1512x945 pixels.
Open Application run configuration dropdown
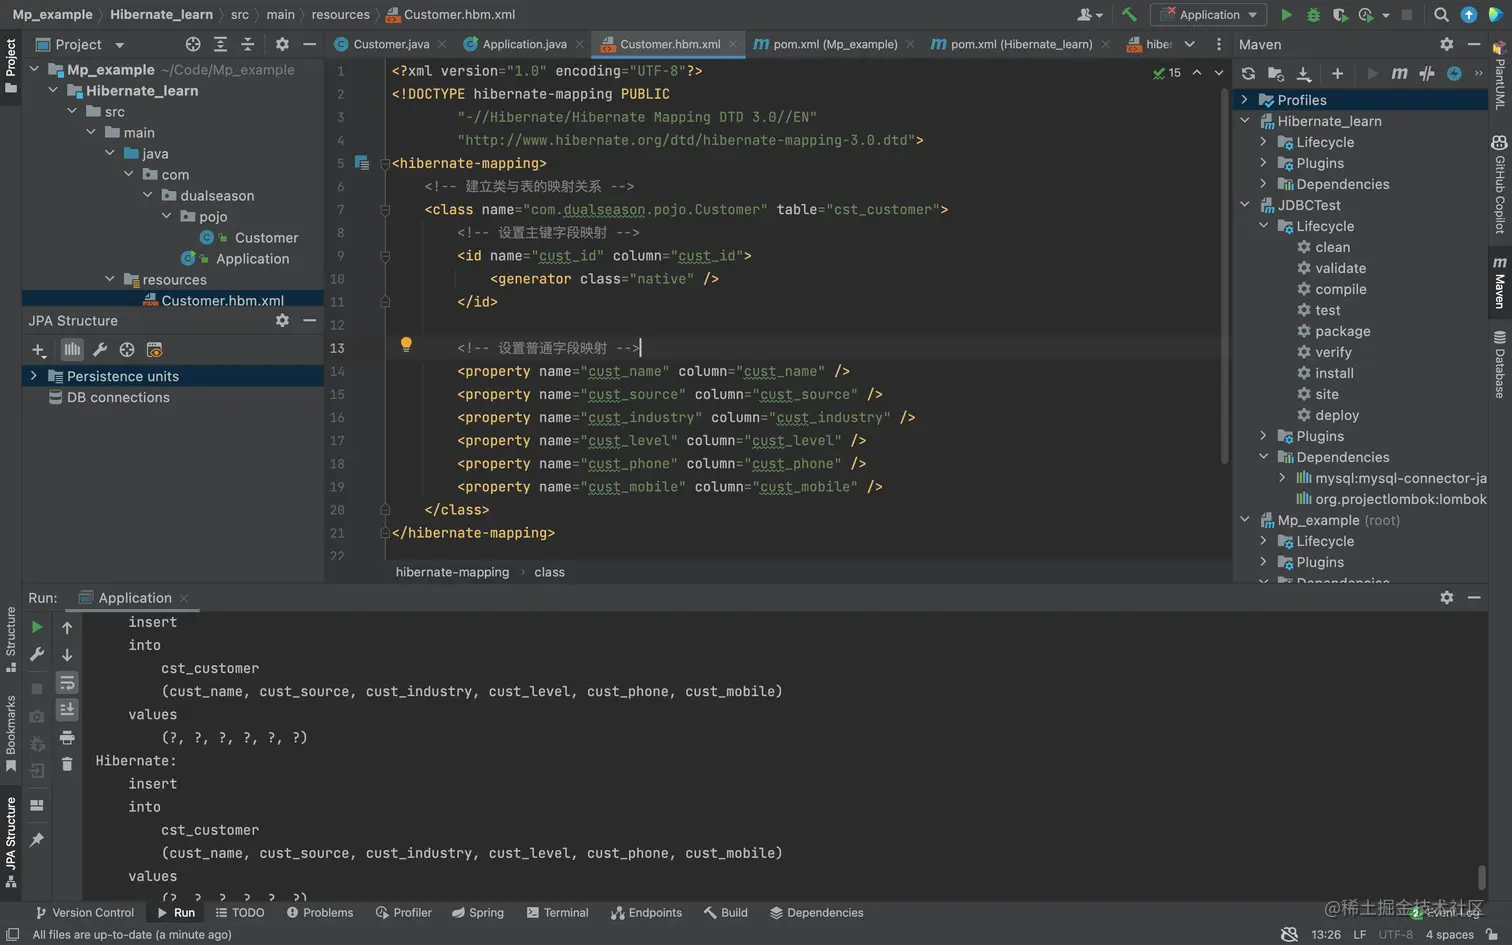coord(1208,15)
